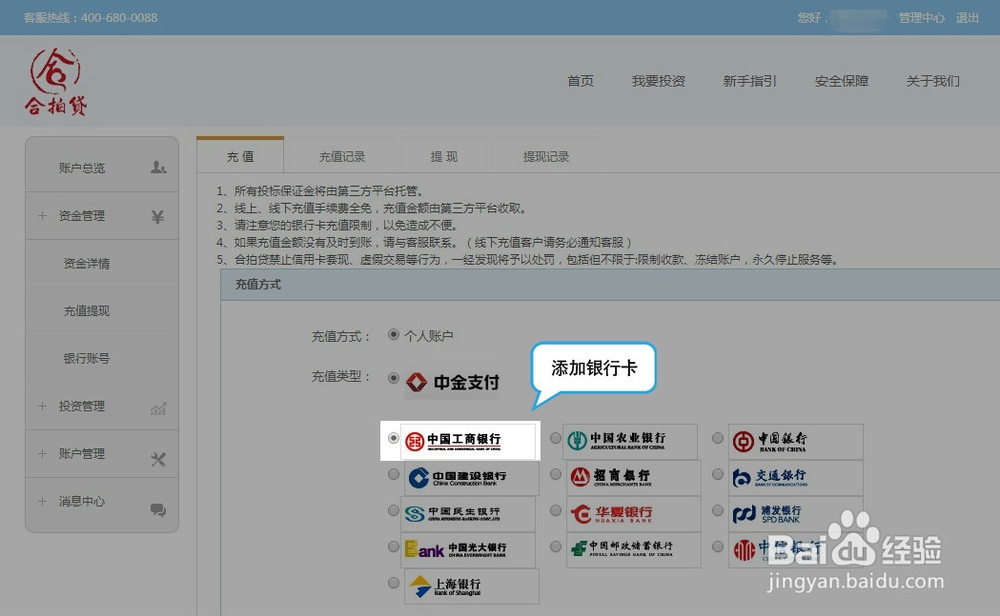This screenshot has height=616, width=1000.
Task: Select the 中国工商银行 radio button
Action: [x=393, y=438]
